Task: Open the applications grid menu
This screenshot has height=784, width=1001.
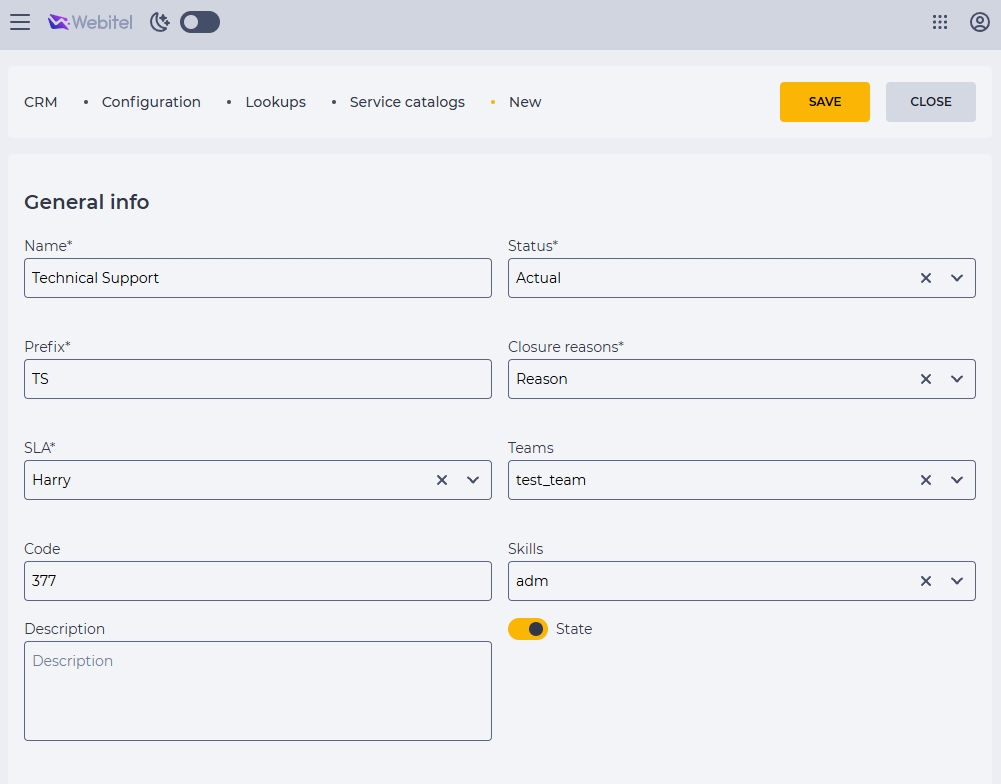Action: coord(940,22)
